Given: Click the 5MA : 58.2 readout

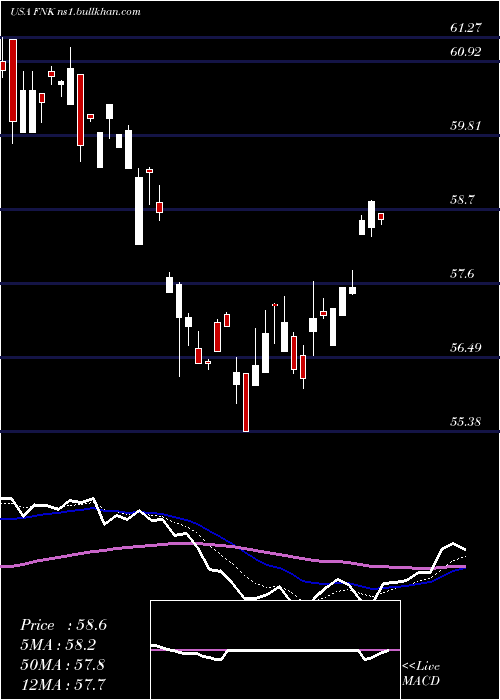Looking at the screenshot, I should point(59,645).
